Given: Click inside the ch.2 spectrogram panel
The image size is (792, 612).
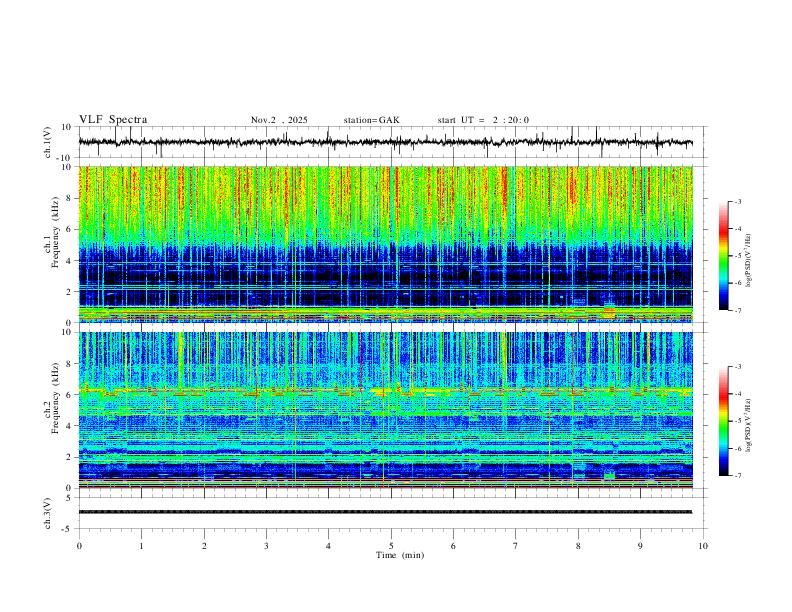Looking at the screenshot, I should click(385, 410).
